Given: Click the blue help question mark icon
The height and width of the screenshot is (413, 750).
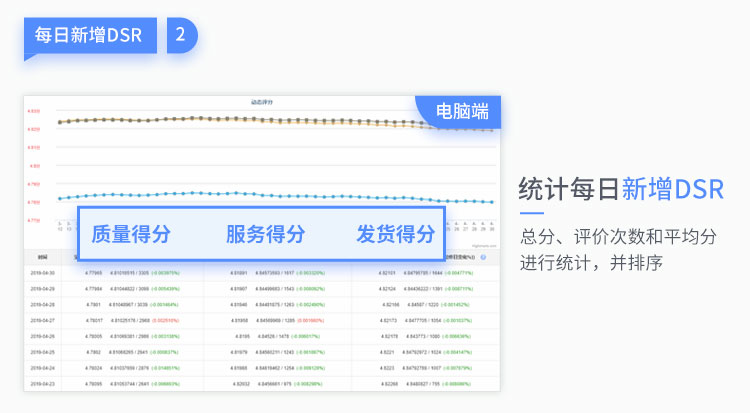Looking at the screenshot, I should click(483, 257).
